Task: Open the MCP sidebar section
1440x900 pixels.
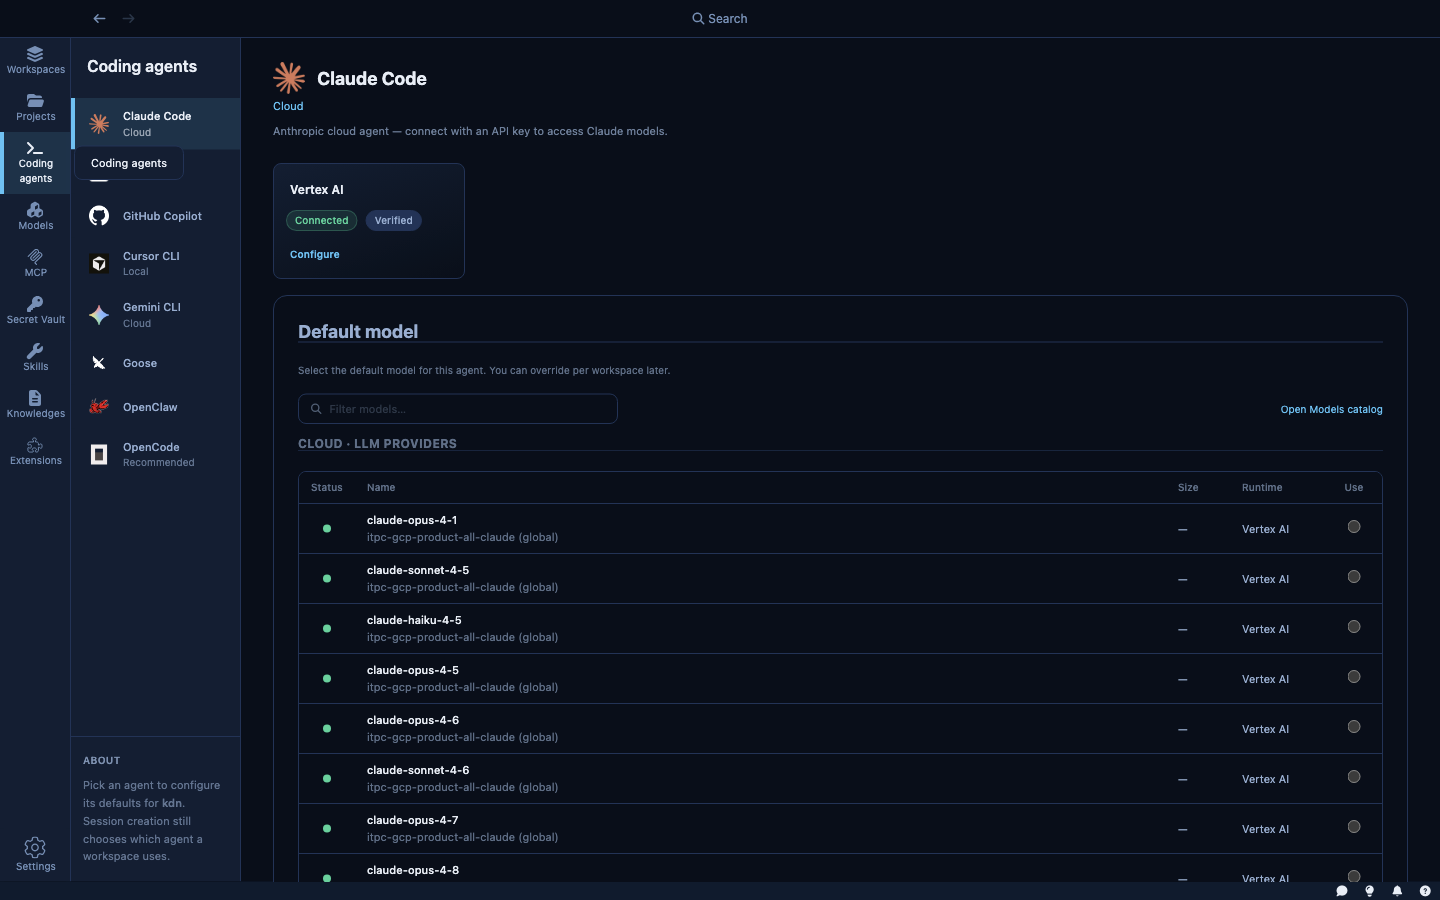Action: pos(35,263)
